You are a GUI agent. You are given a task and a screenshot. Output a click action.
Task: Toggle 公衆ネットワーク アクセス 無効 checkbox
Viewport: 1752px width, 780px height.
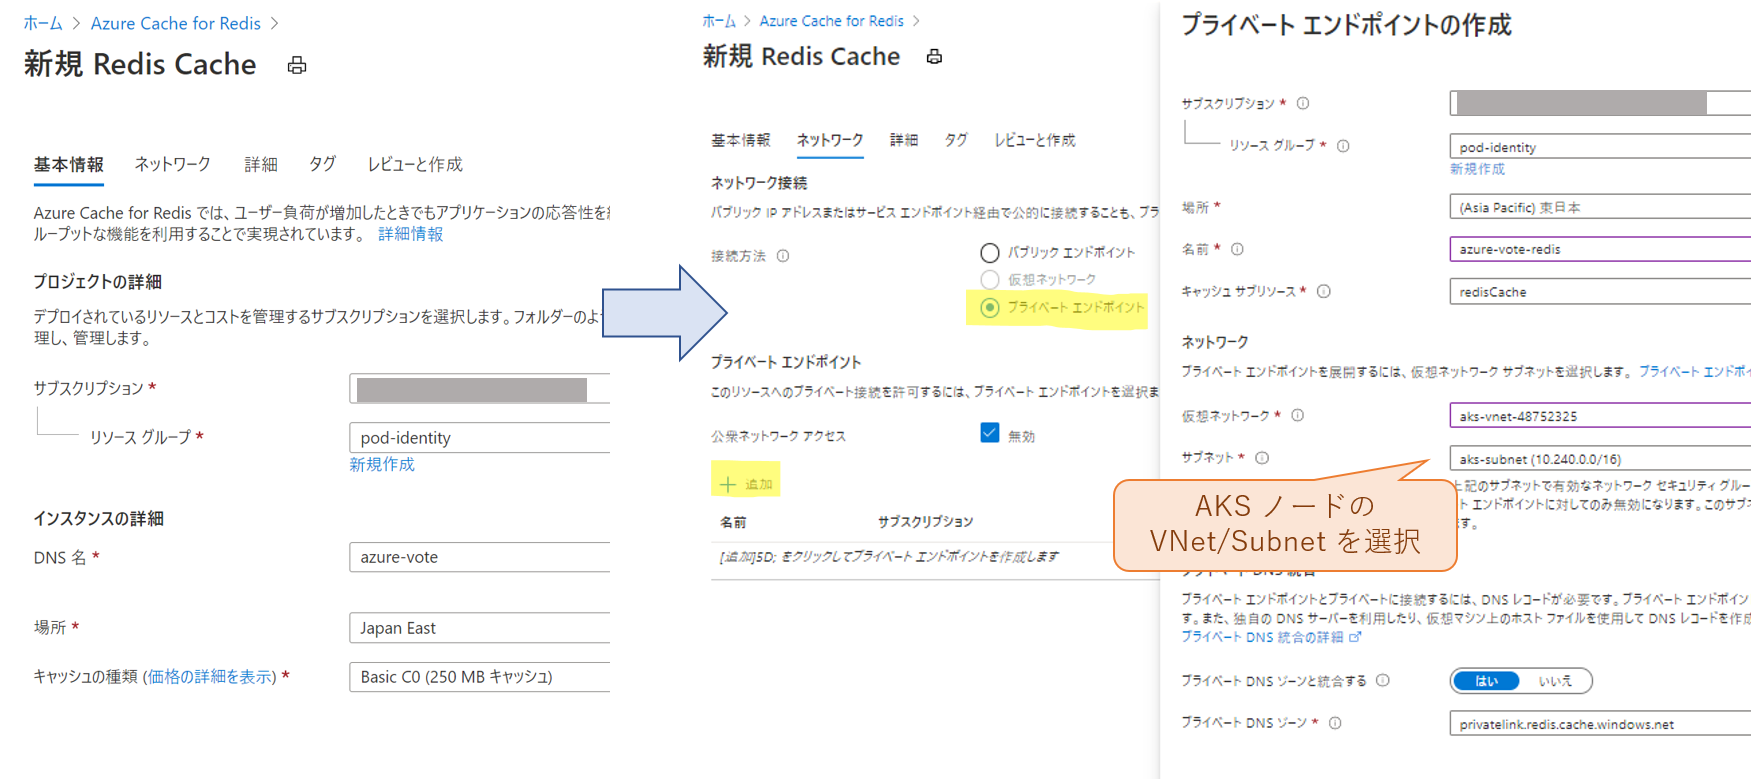click(990, 433)
